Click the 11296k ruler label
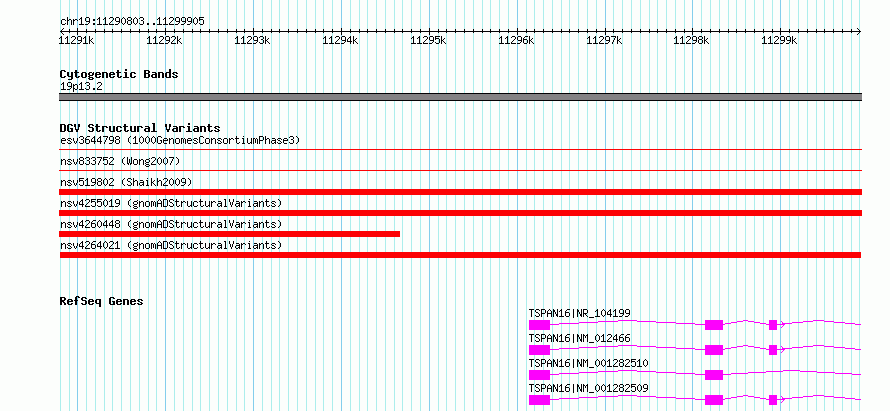Image resolution: width=890 pixels, height=411 pixels. tap(516, 40)
